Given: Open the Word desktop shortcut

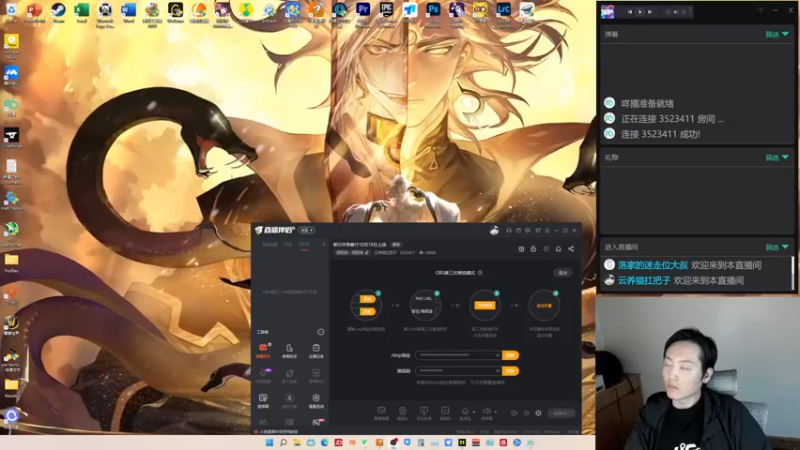Looking at the screenshot, I should [129, 11].
